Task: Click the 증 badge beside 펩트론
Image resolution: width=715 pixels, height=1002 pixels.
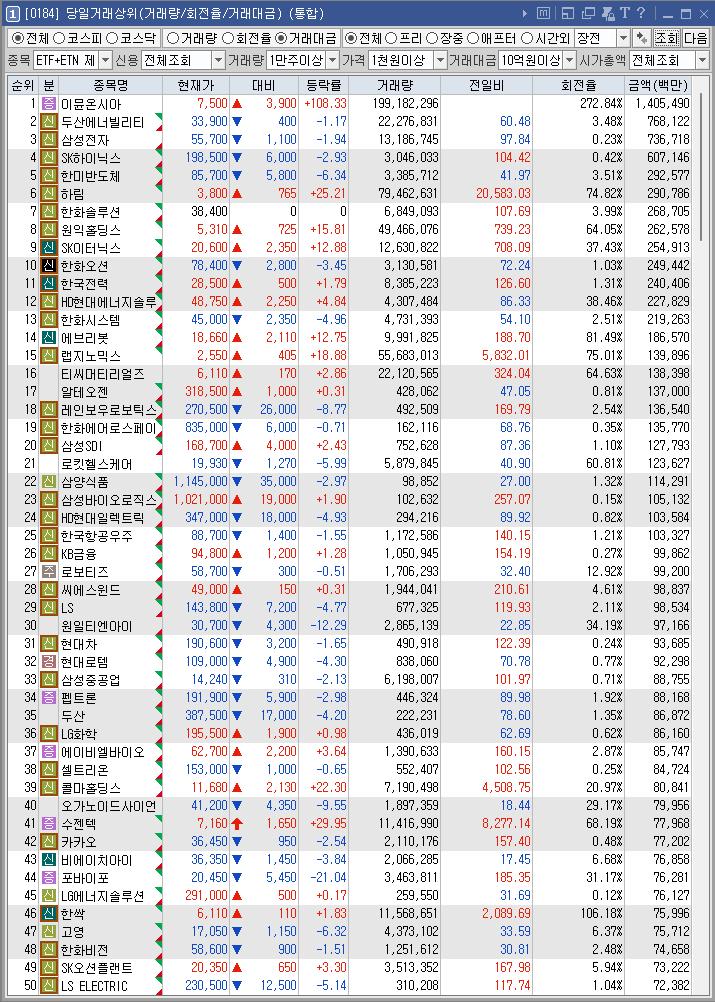Action: coord(49,697)
